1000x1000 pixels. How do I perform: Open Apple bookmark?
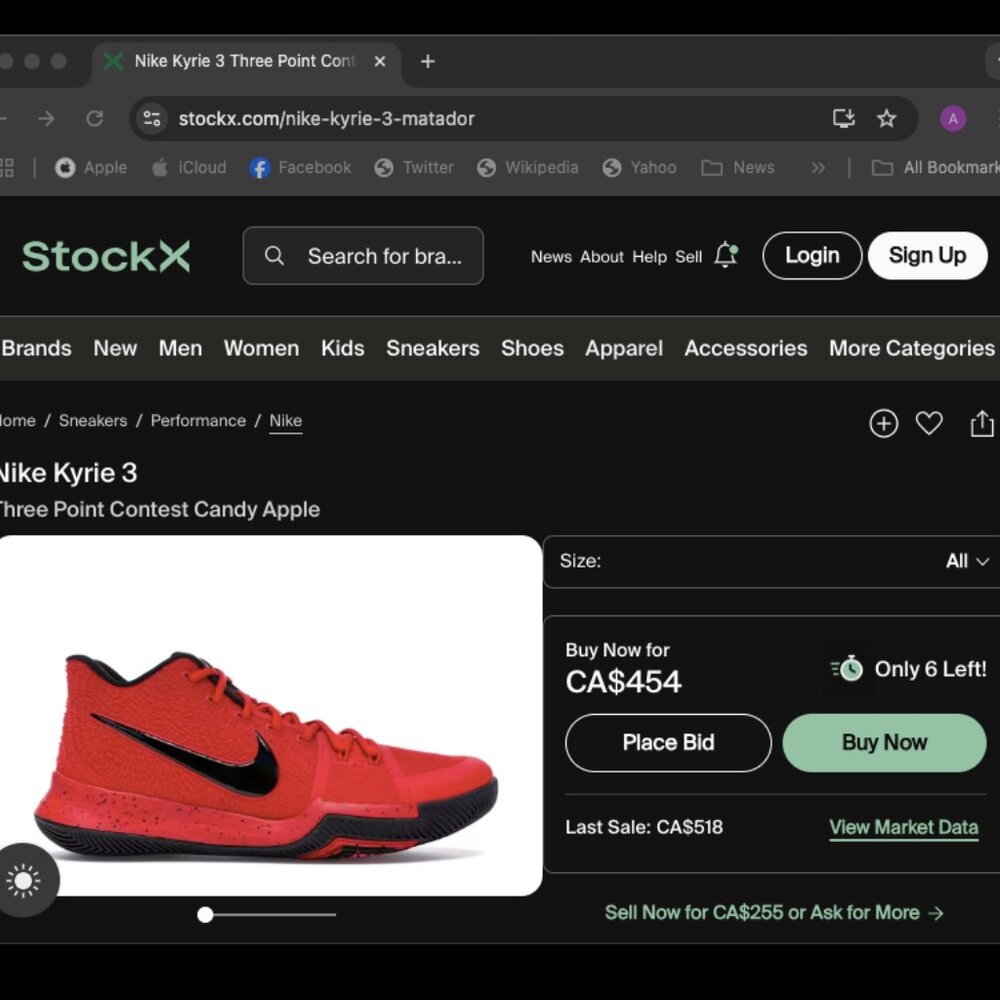(x=91, y=168)
